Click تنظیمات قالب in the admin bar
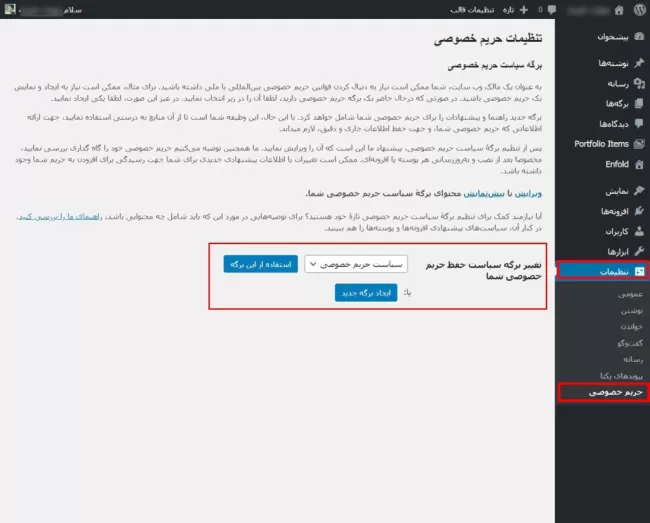 [x=472, y=10]
